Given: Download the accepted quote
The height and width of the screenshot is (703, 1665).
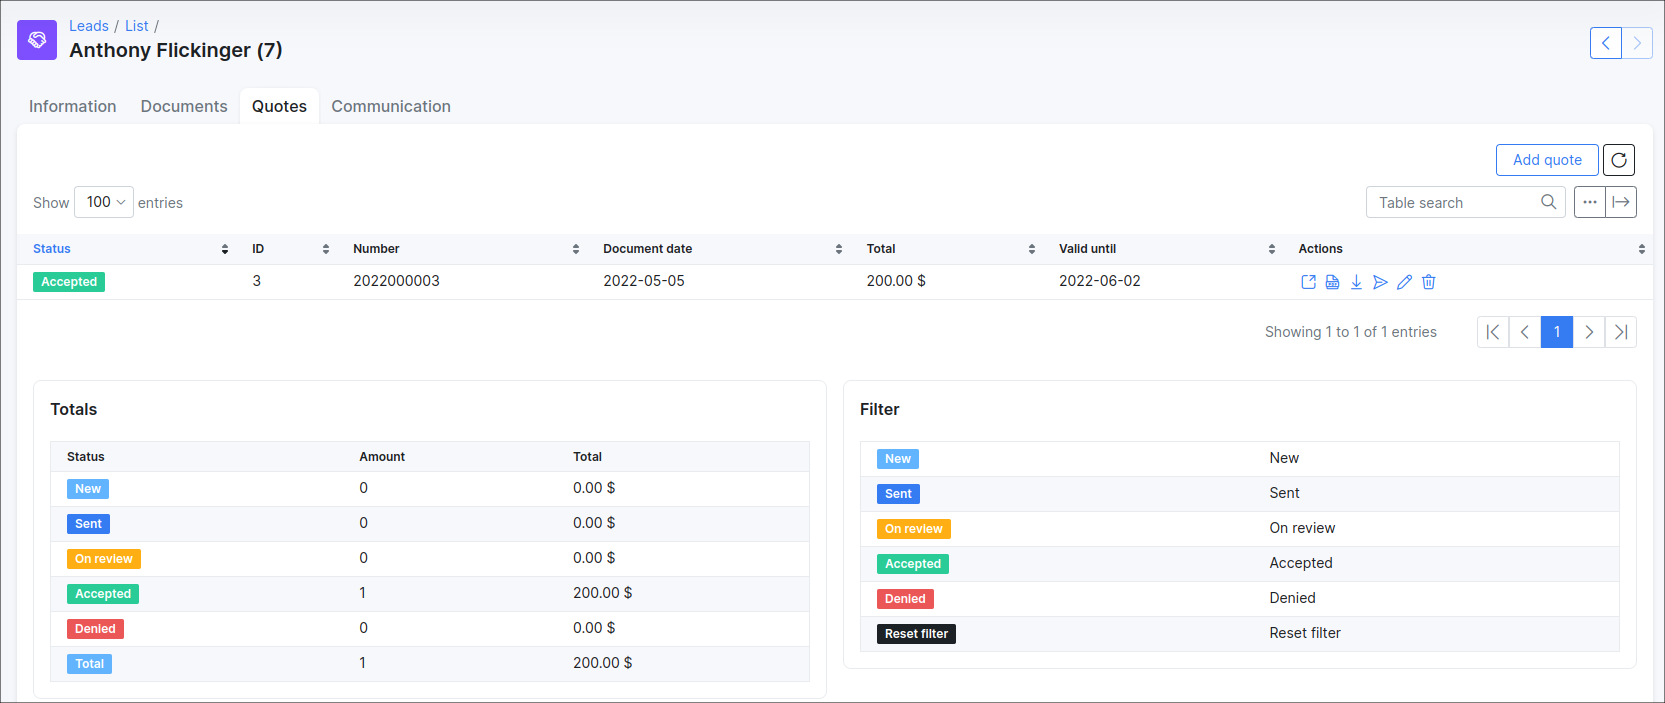Looking at the screenshot, I should click(x=1356, y=282).
